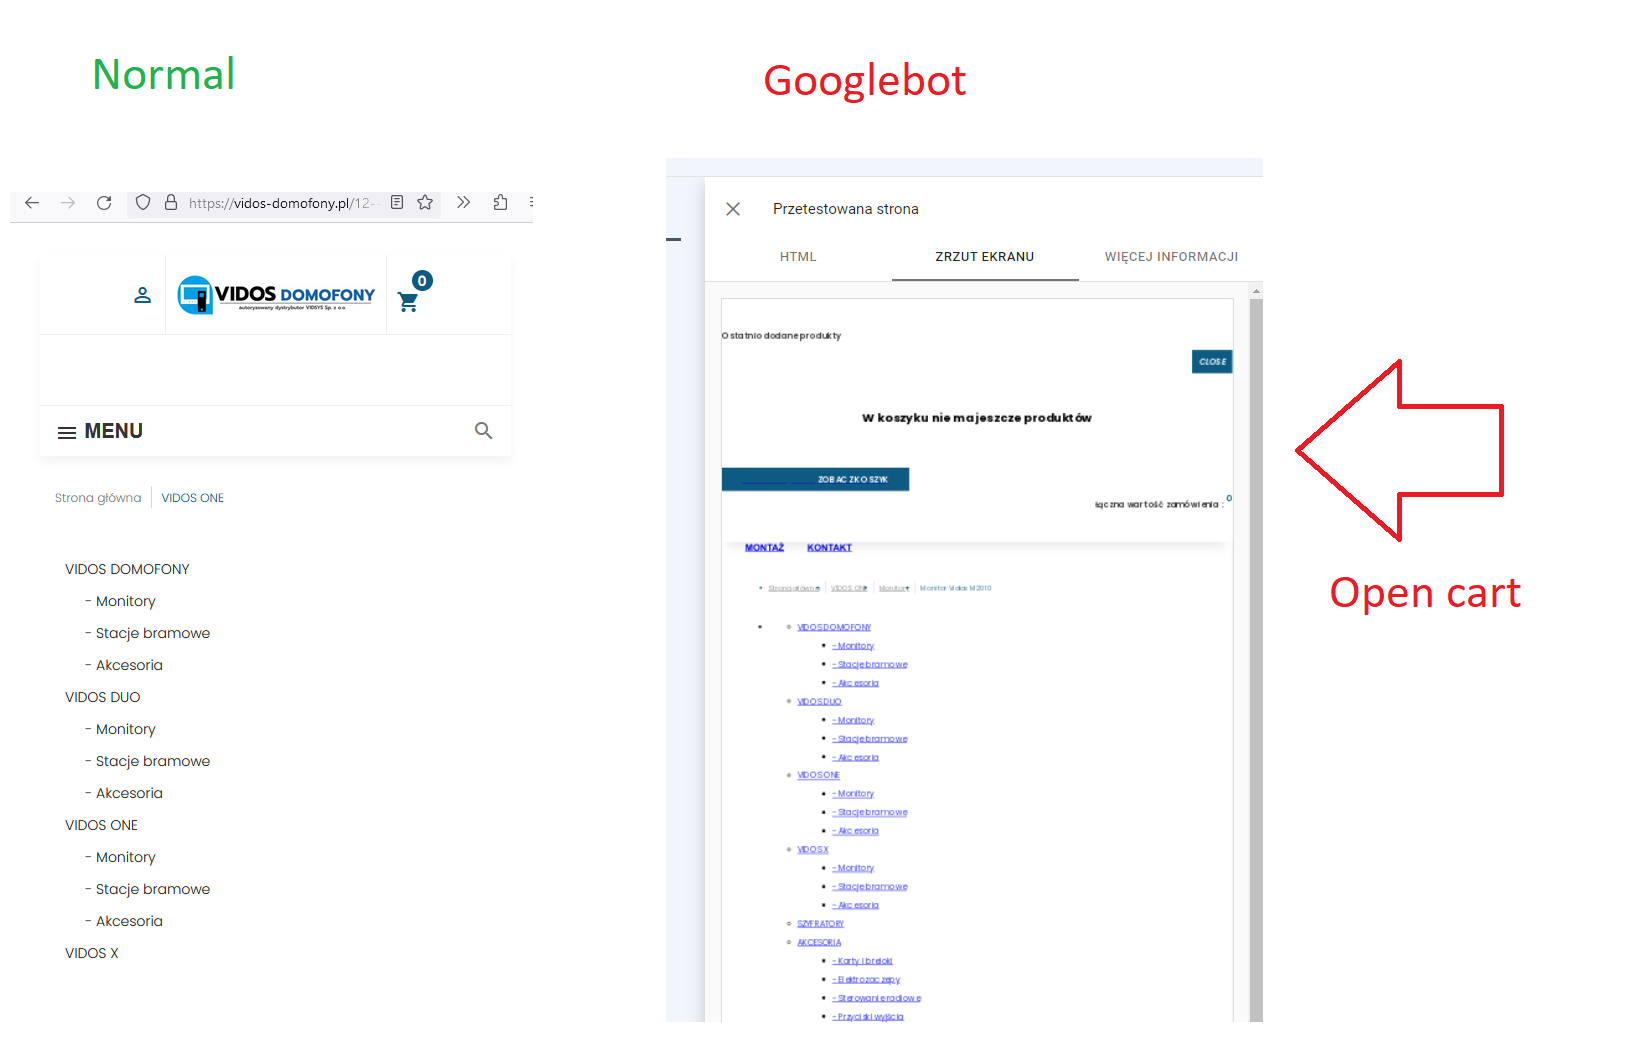Go to Strona główna breadcrumb in normal view
Screen dimensions: 1646x1062
pyautogui.click(x=98, y=498)
